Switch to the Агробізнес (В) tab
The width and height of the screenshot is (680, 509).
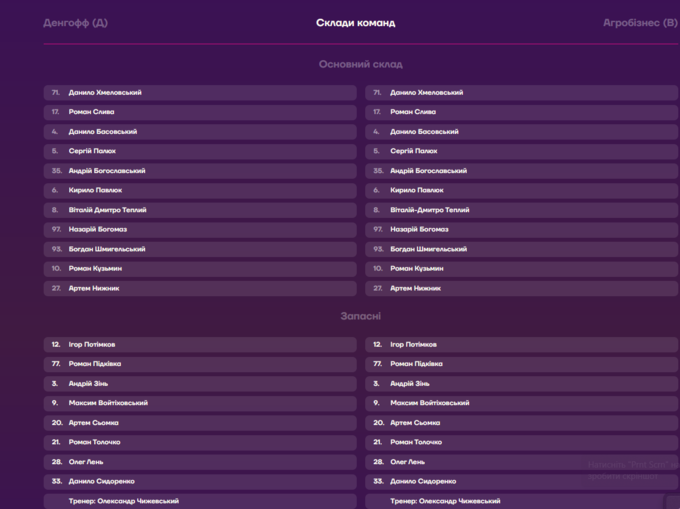coord(640,23)
